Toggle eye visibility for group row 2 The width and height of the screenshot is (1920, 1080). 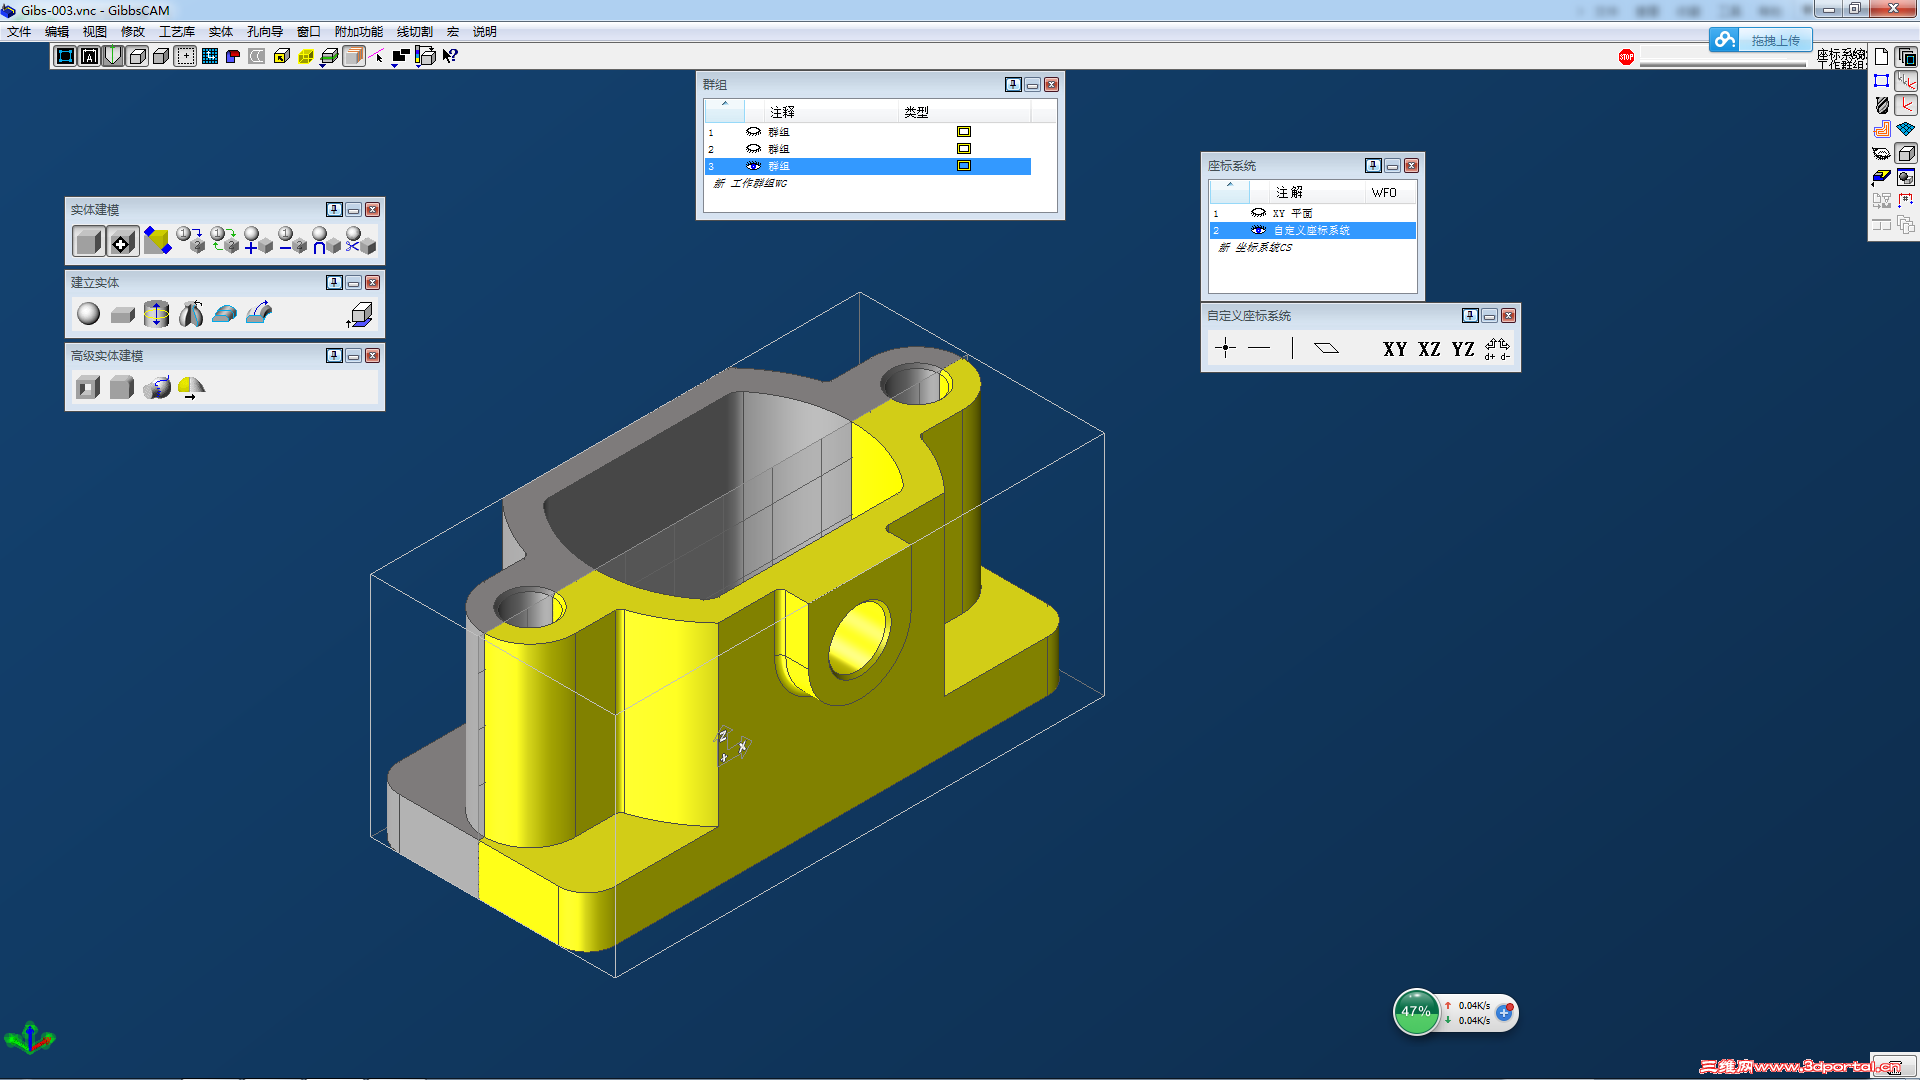pos(753,149)
